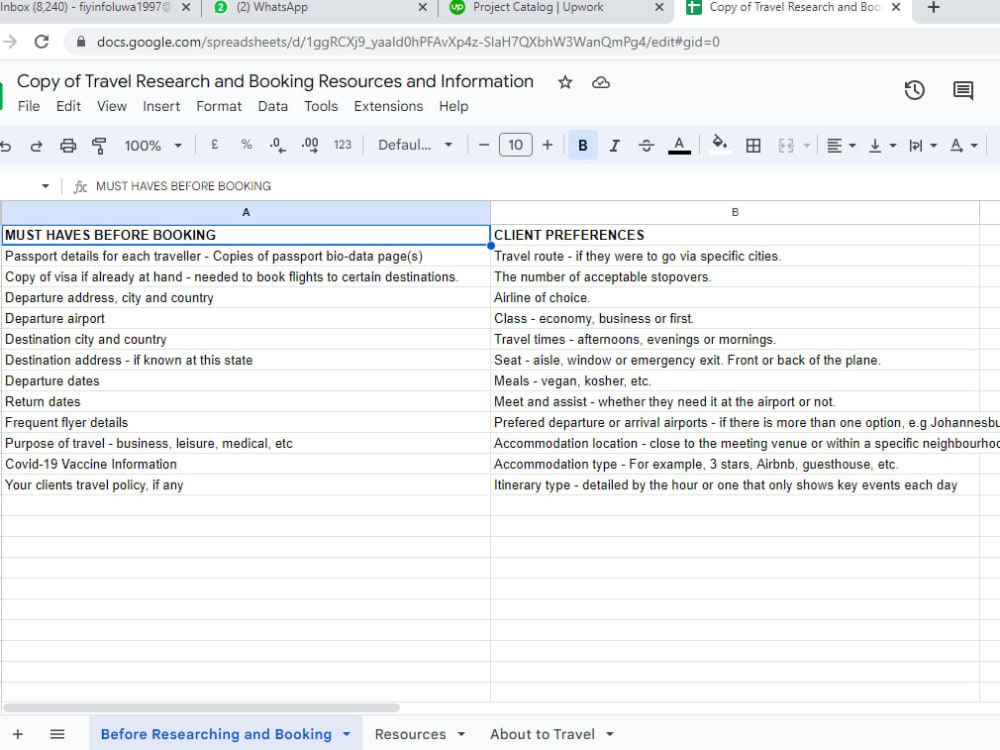Click the print icon
The image size is (1000, 750).
pyautogui.click(x=68, y=145)
